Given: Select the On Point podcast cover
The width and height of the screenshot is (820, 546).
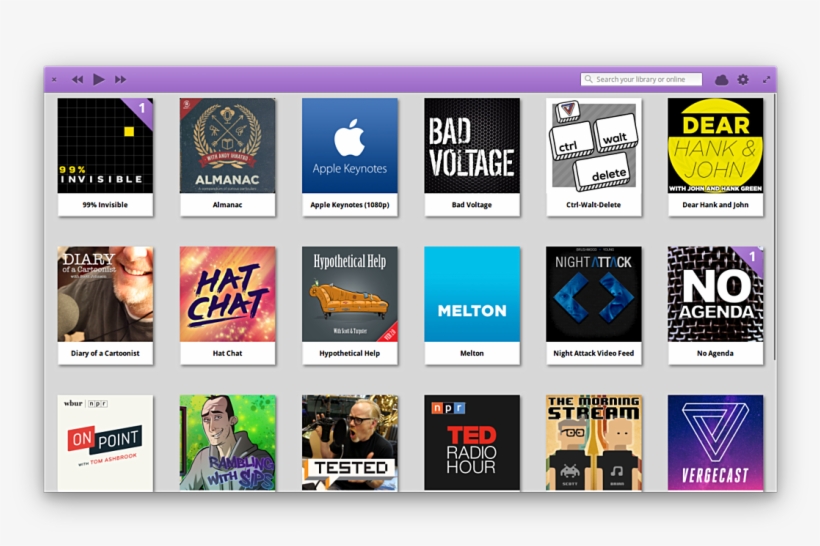Looking at the screenshot, I should click(105, 442).
